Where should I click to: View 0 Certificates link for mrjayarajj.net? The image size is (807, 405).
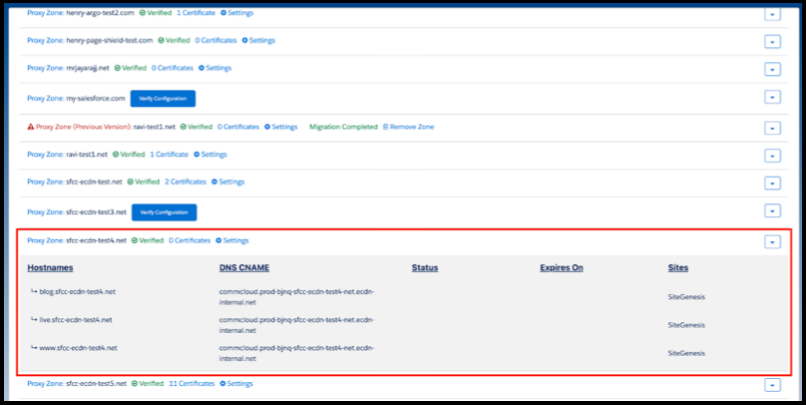172,68
